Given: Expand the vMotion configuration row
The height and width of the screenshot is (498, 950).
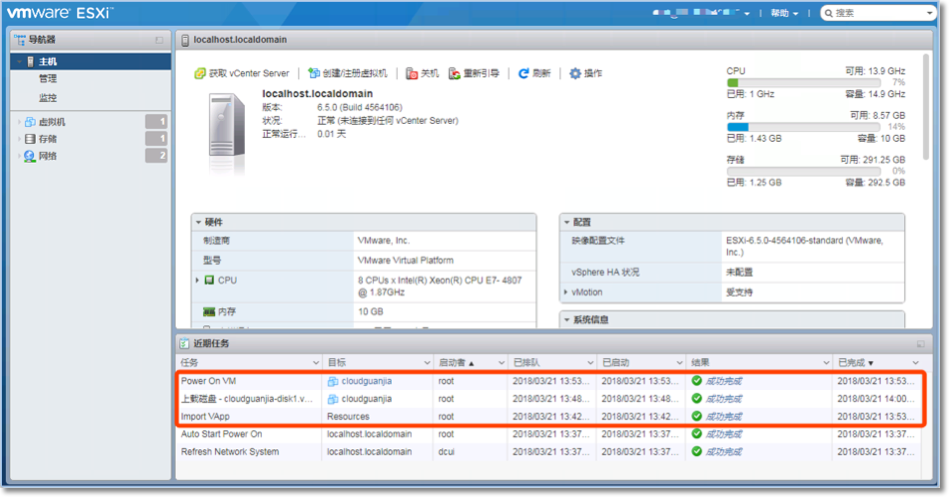Looking at the screenshot, I should 566,292.
